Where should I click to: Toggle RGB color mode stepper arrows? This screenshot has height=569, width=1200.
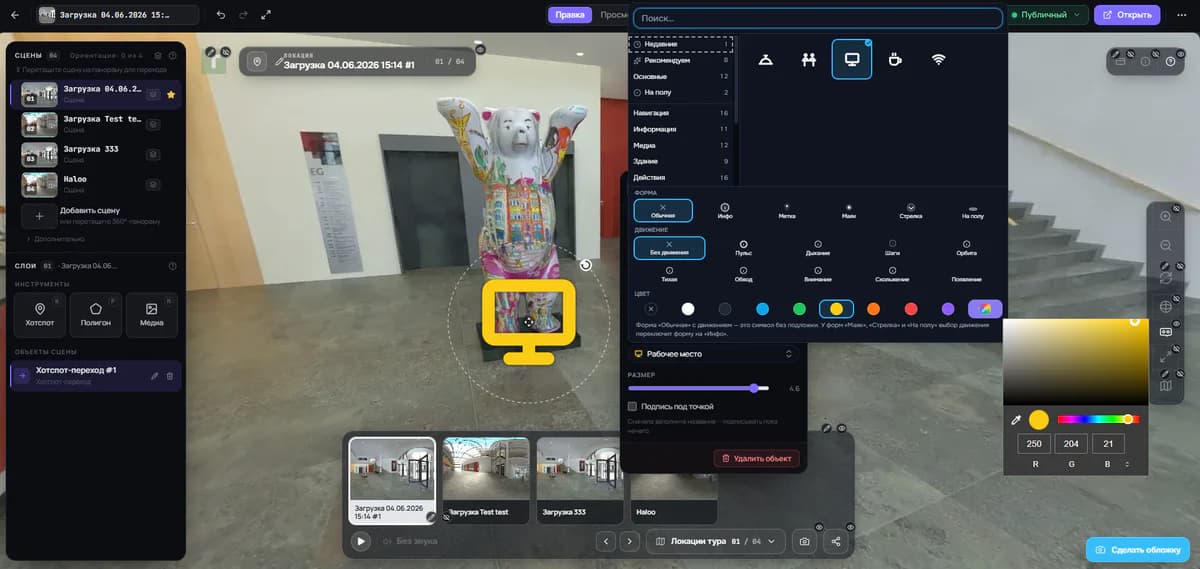1128,465
